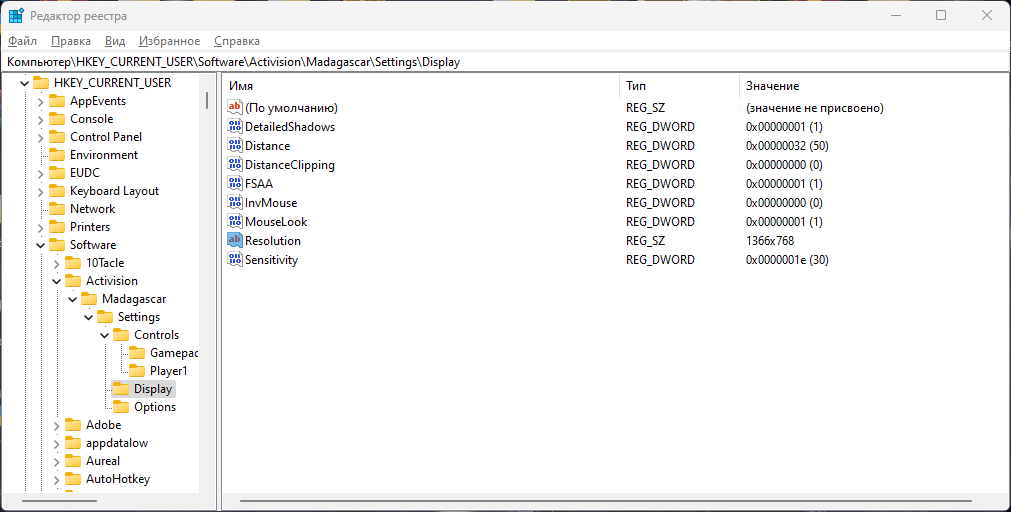The image size is (1011, 512).
Task: Select the Resolution value name
Action: tap(273, 241)
